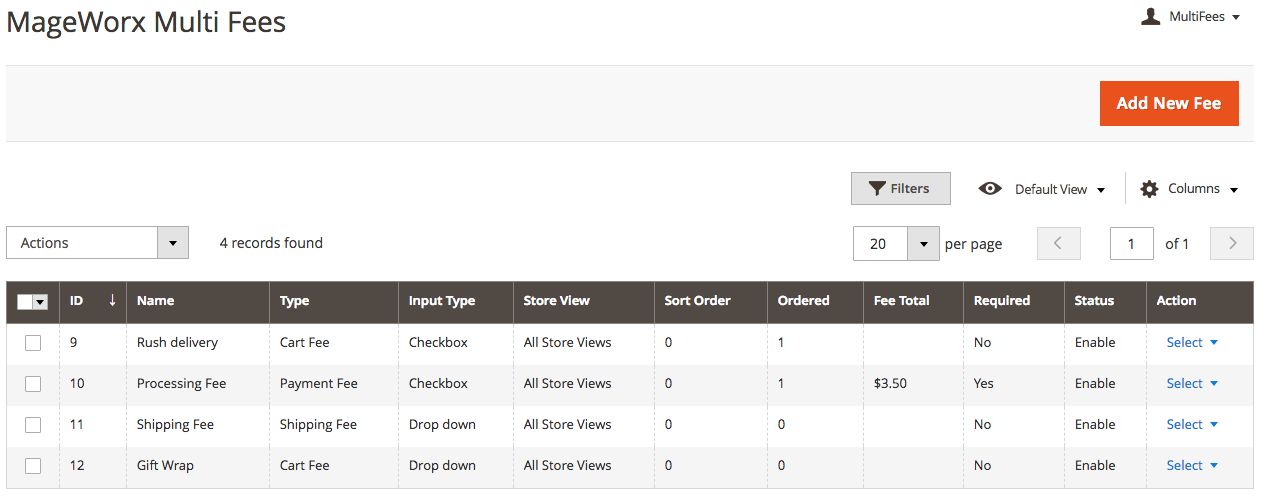Click the Input Type column header
The image size is (1264, 503).
[456, 300]
